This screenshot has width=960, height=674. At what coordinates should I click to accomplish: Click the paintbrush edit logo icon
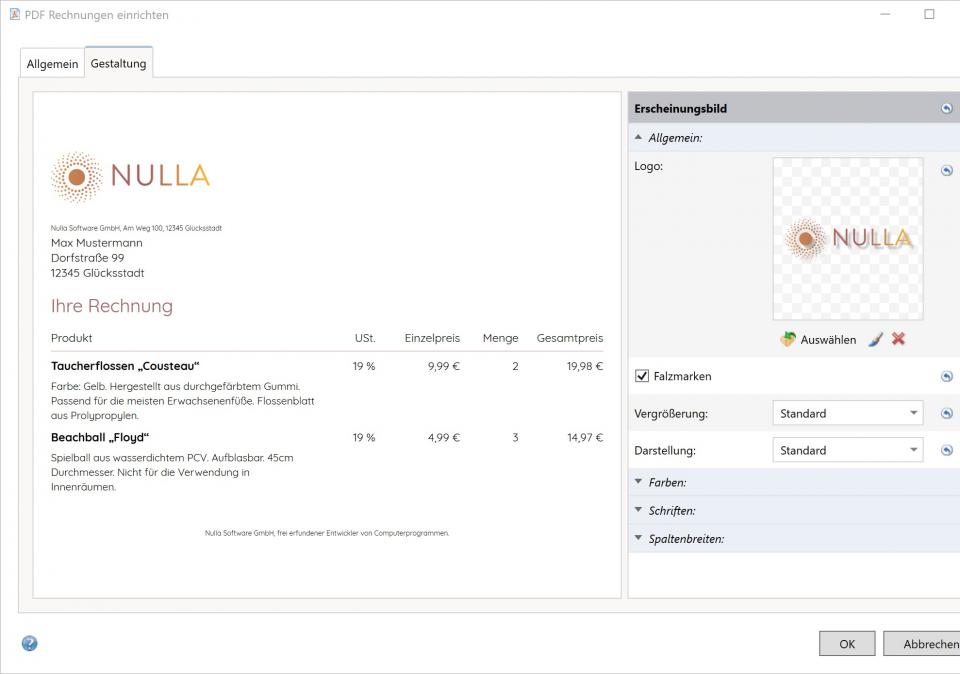click(875, 339)
